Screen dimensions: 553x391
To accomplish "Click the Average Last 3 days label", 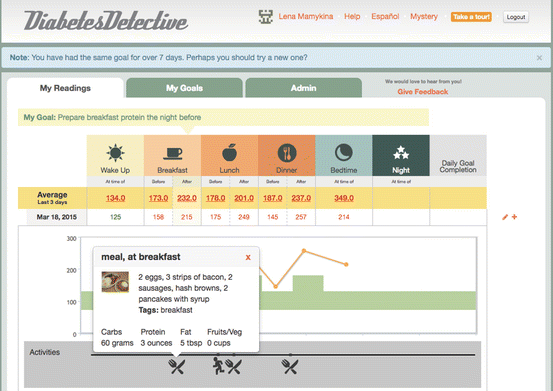I will click(x=52, y=198).
